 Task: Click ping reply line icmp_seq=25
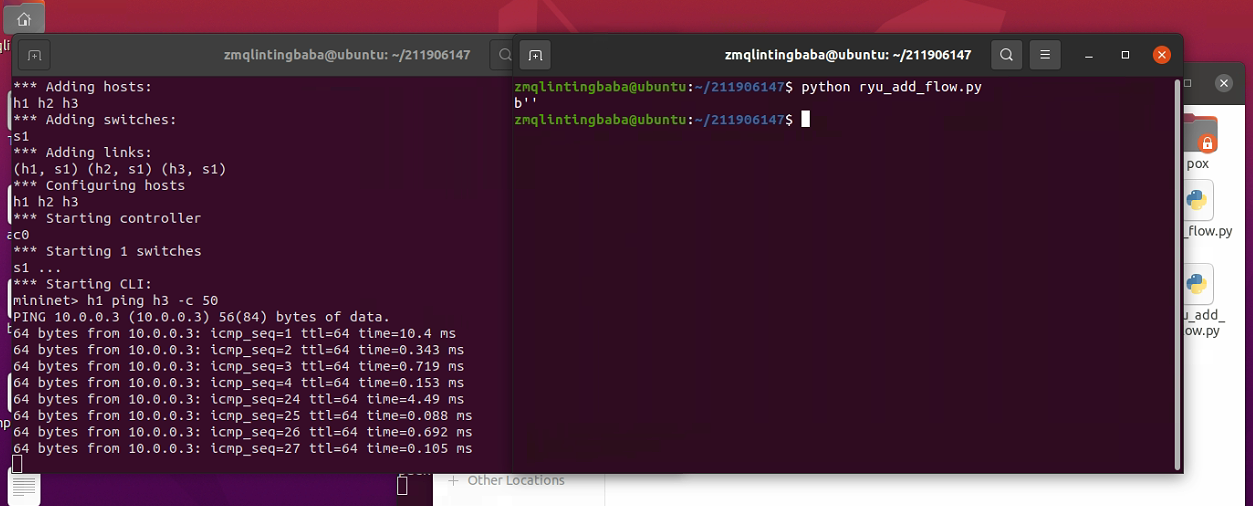(242, 415)
